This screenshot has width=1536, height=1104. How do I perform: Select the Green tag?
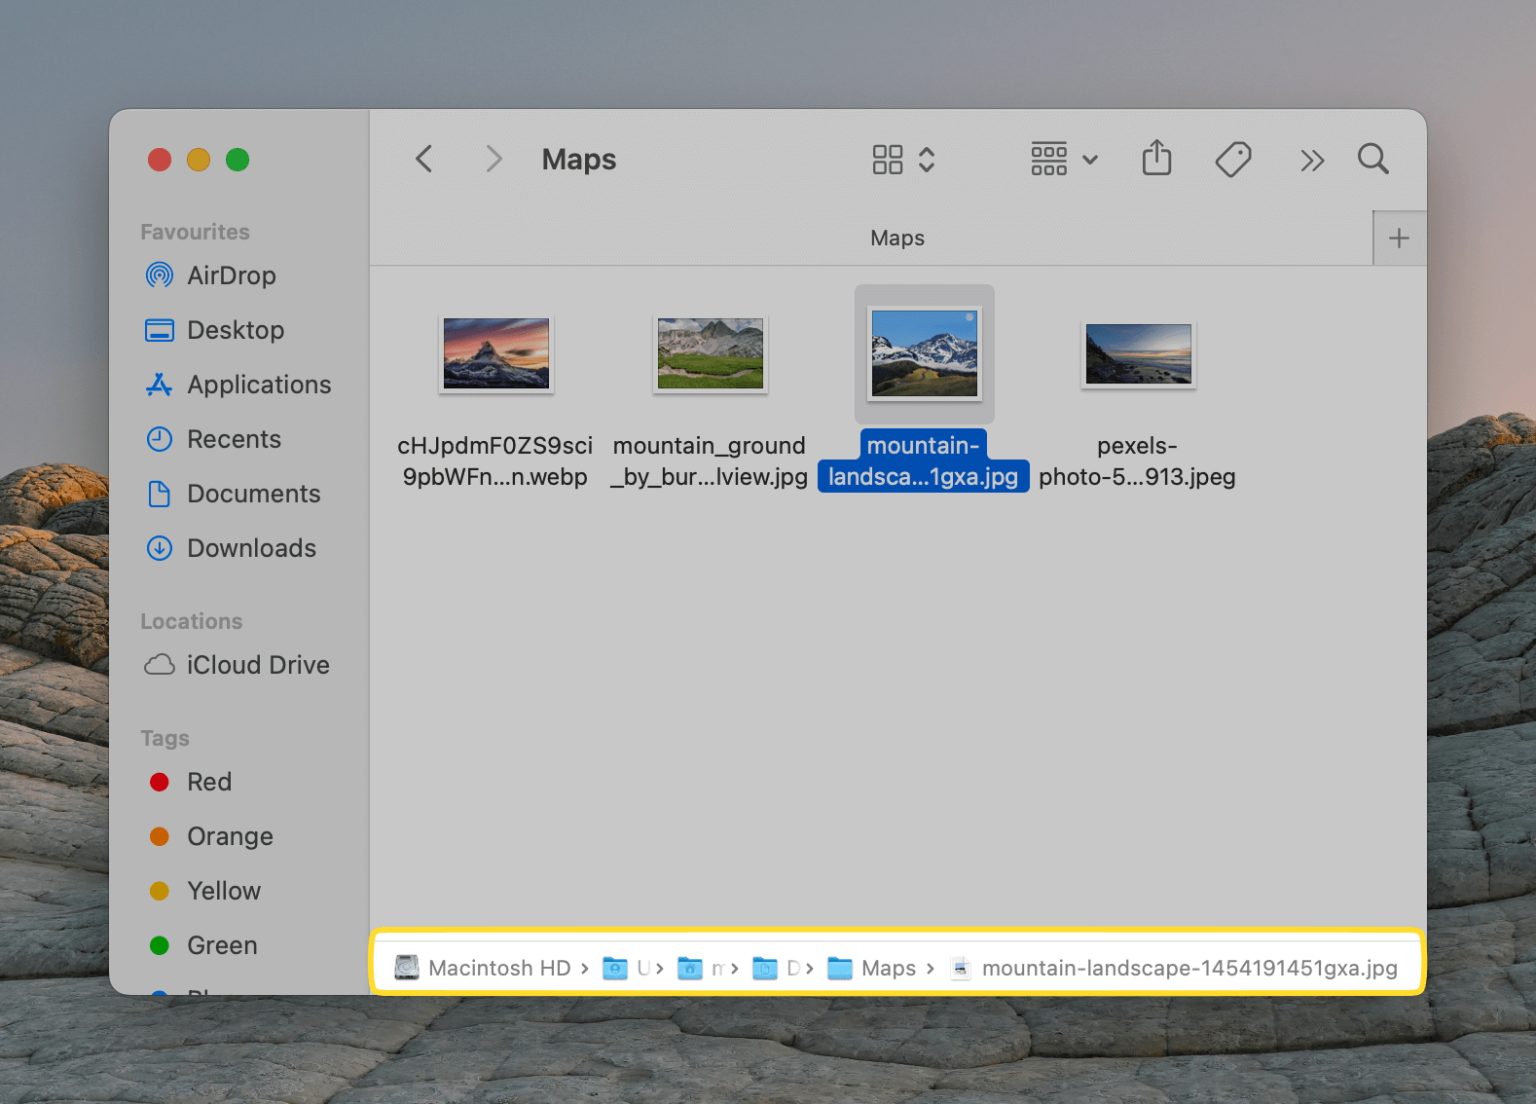(x=221, y=945)
